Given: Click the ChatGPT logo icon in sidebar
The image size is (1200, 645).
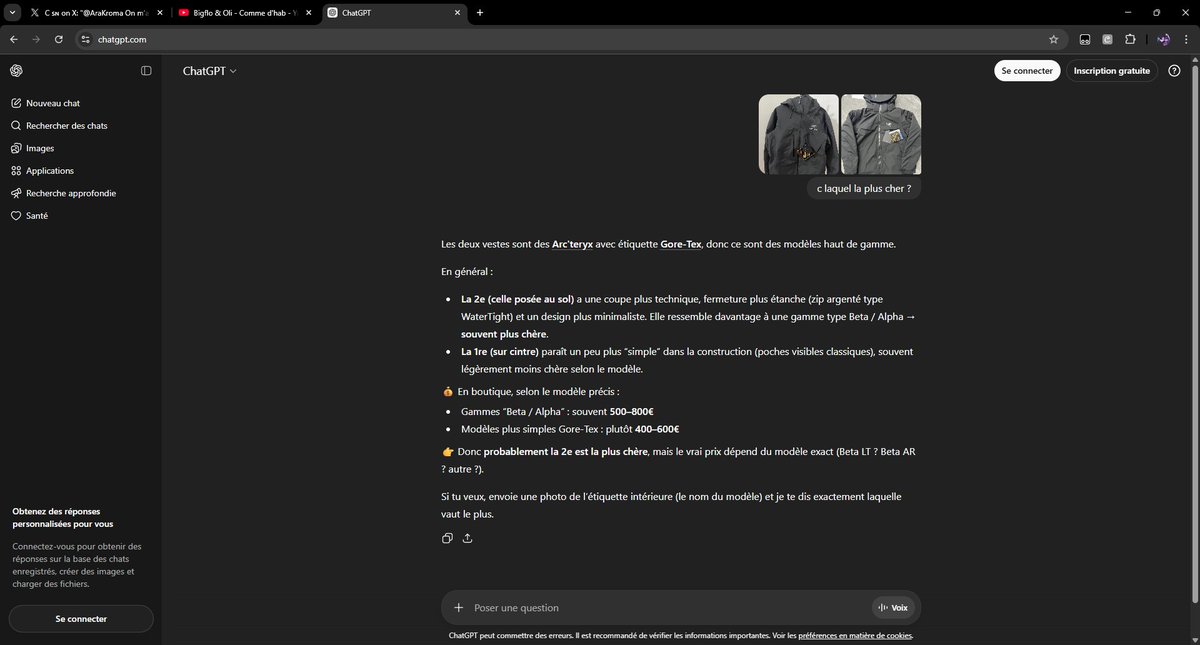Looking at the screenshot, I should point(16,71).
